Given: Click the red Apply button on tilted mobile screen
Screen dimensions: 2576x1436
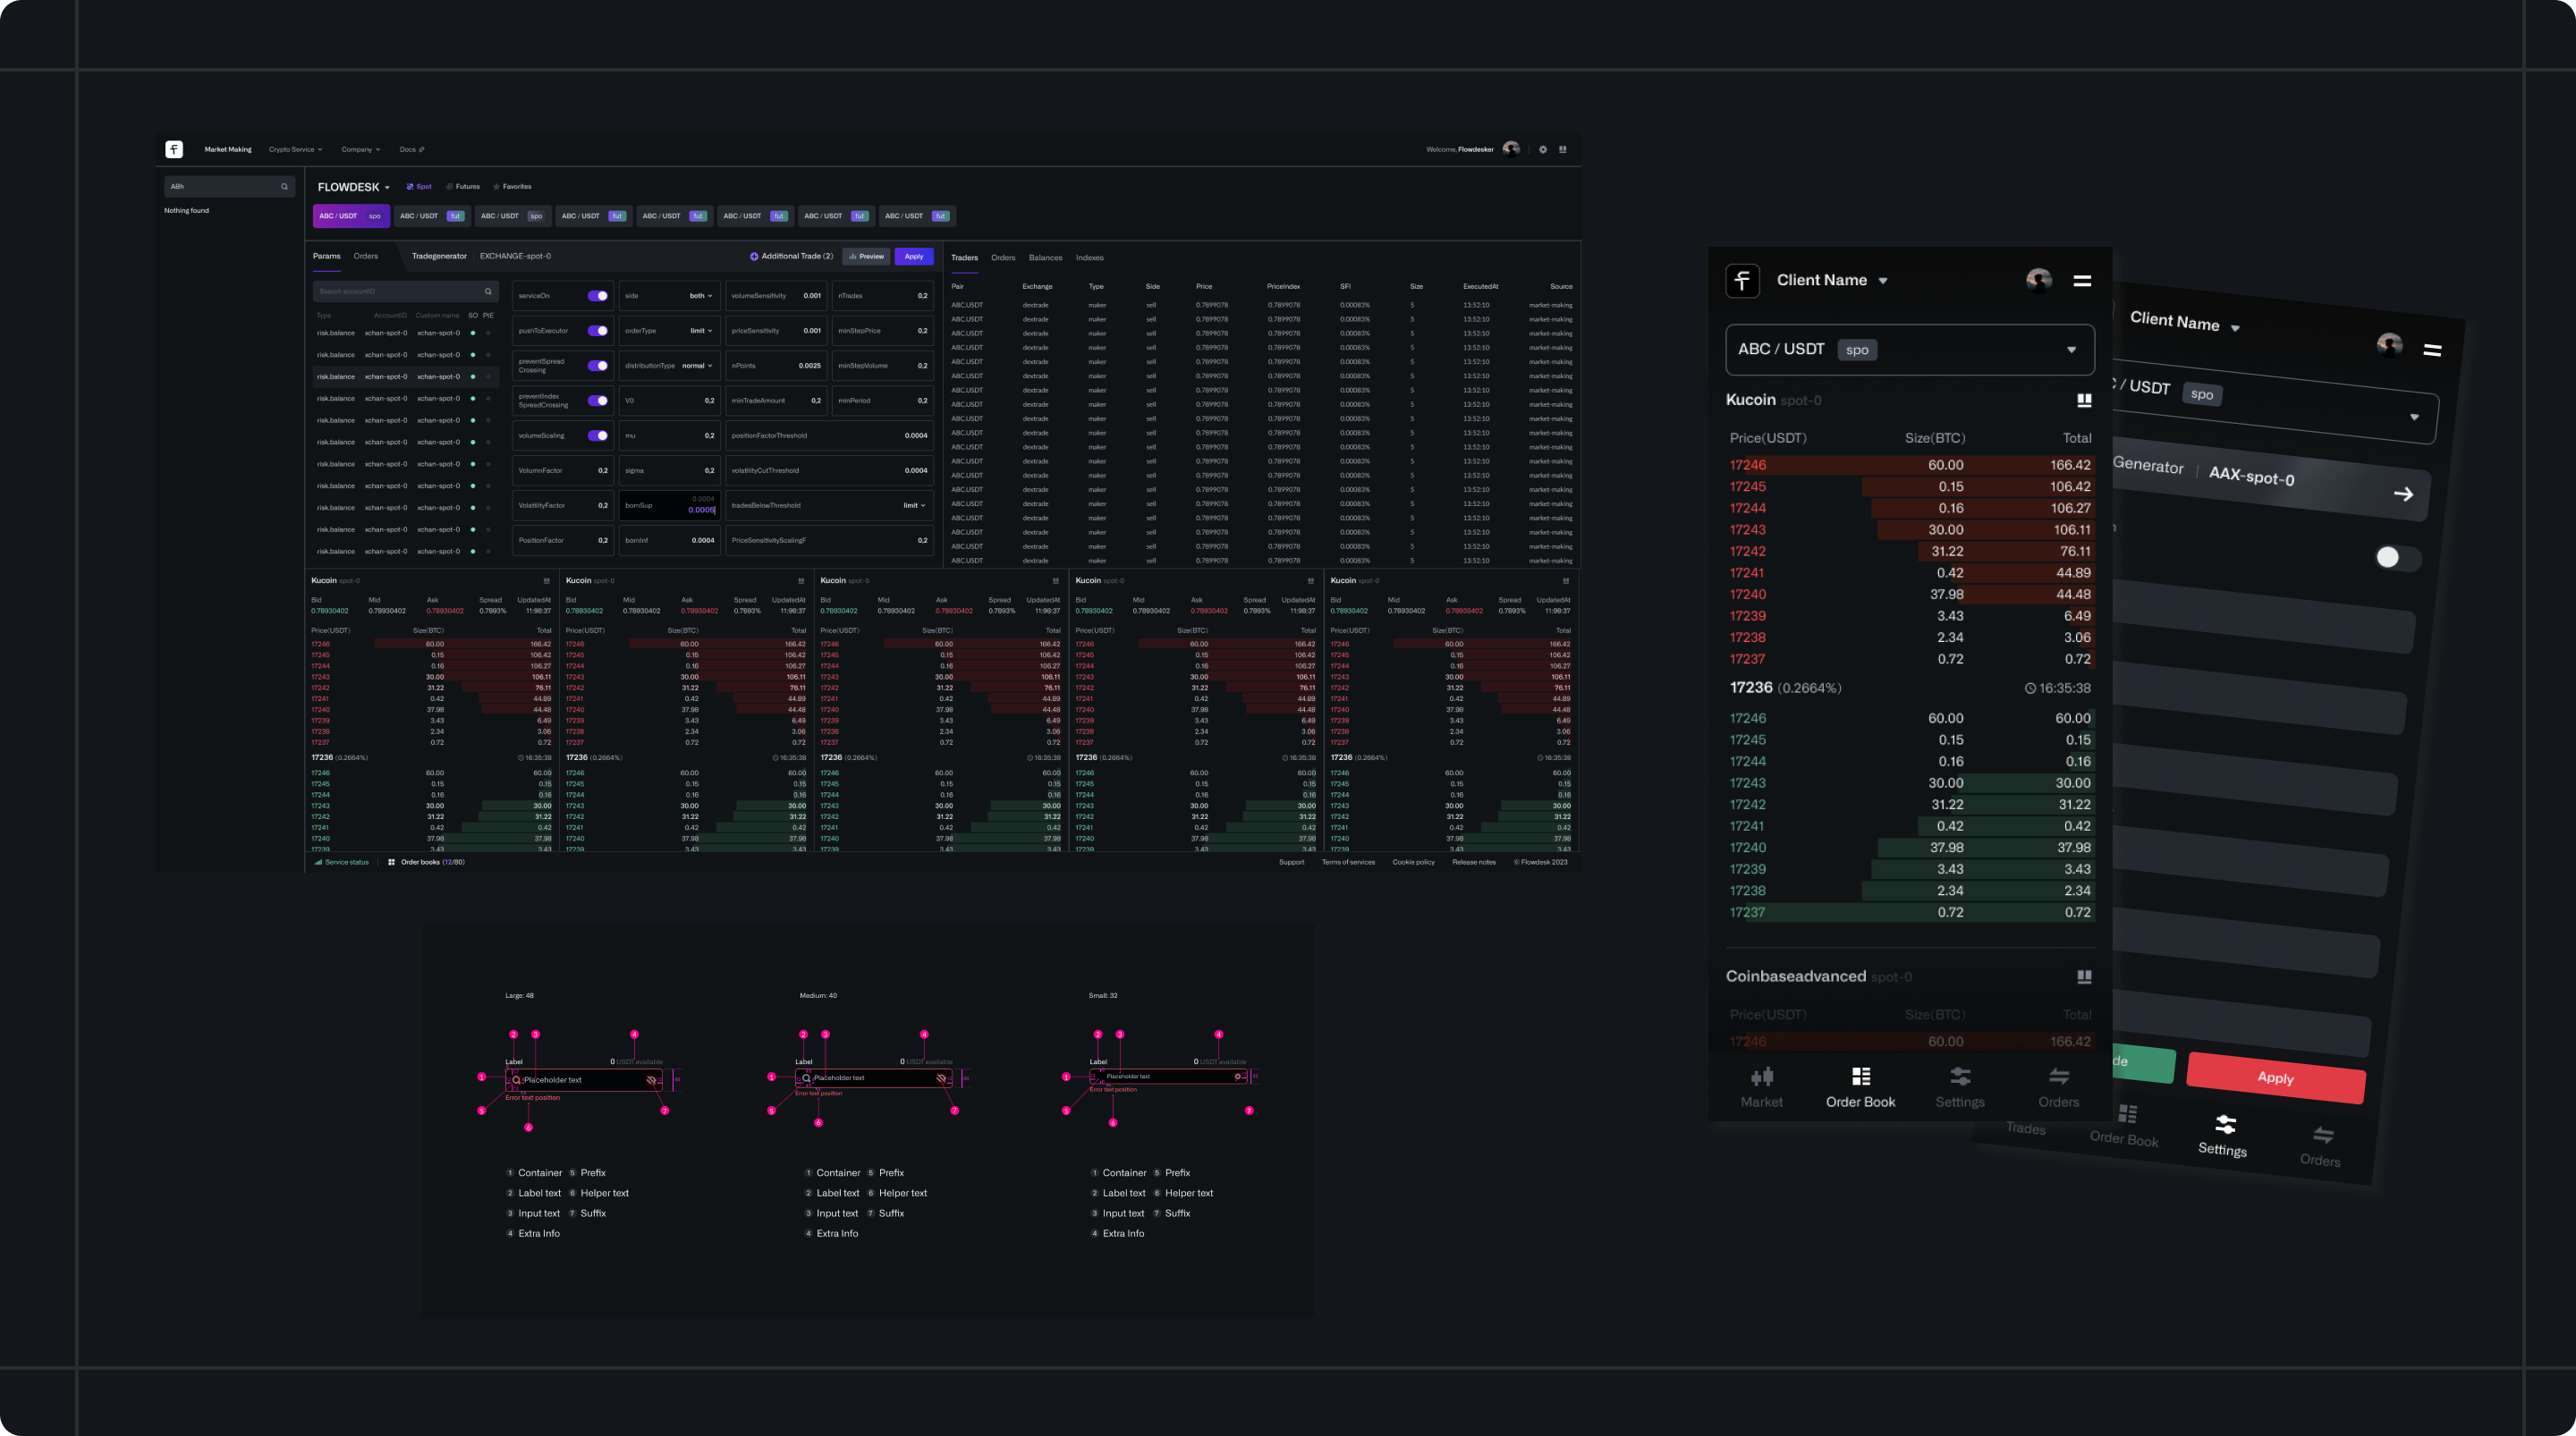Looking at the screenshot, I should [x=2276, y=1078].
